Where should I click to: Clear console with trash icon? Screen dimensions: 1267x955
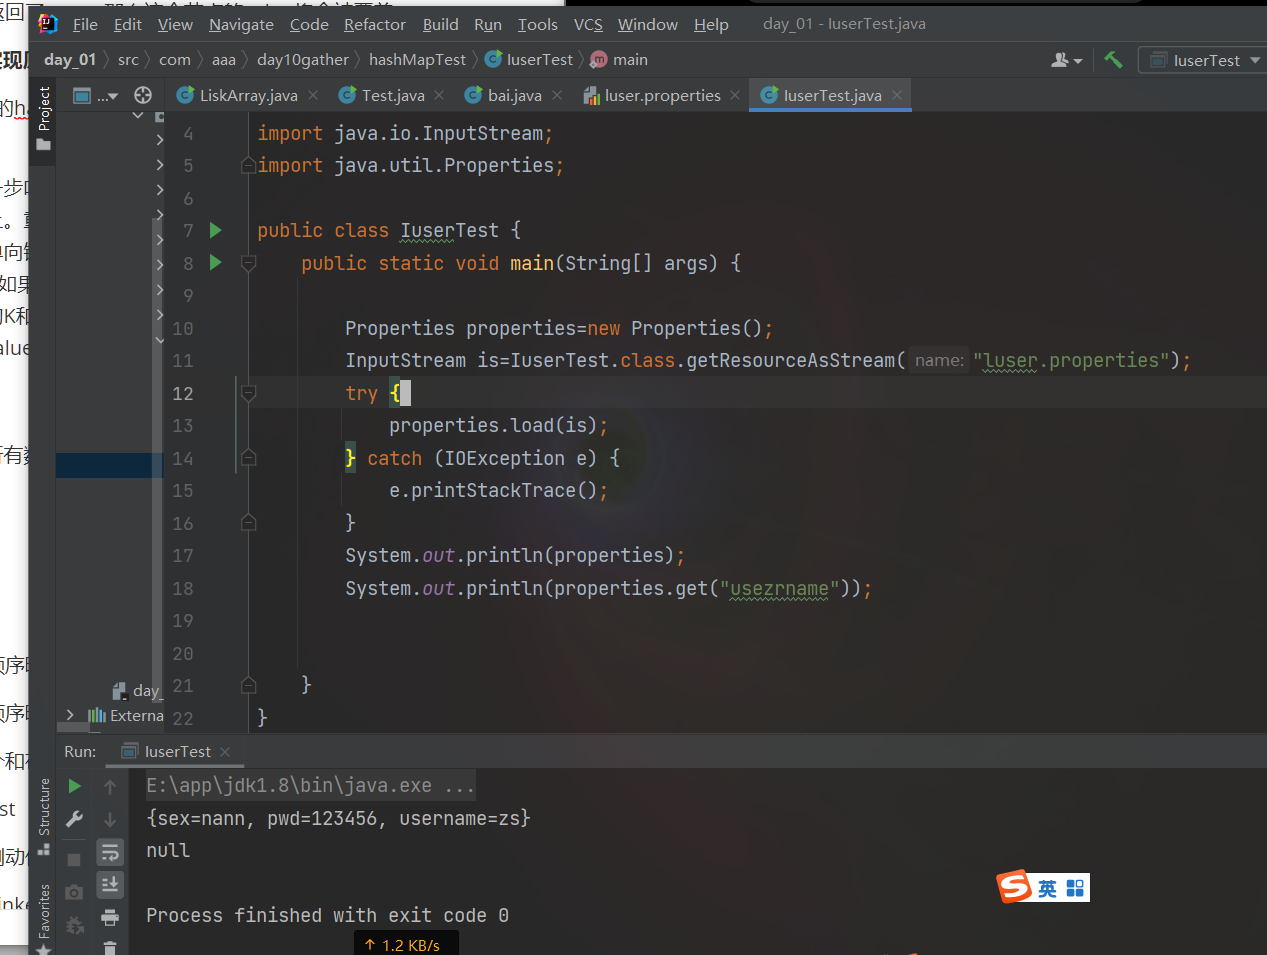point(110,946)
